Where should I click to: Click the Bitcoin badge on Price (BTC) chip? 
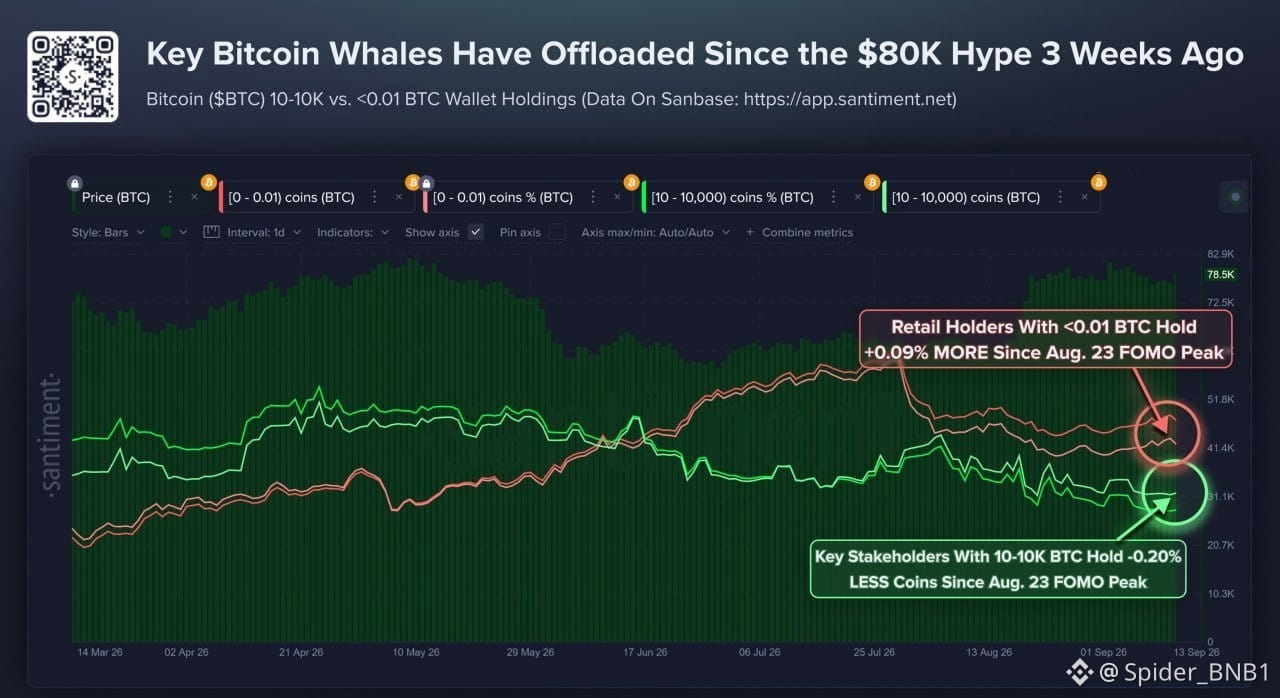209,182
